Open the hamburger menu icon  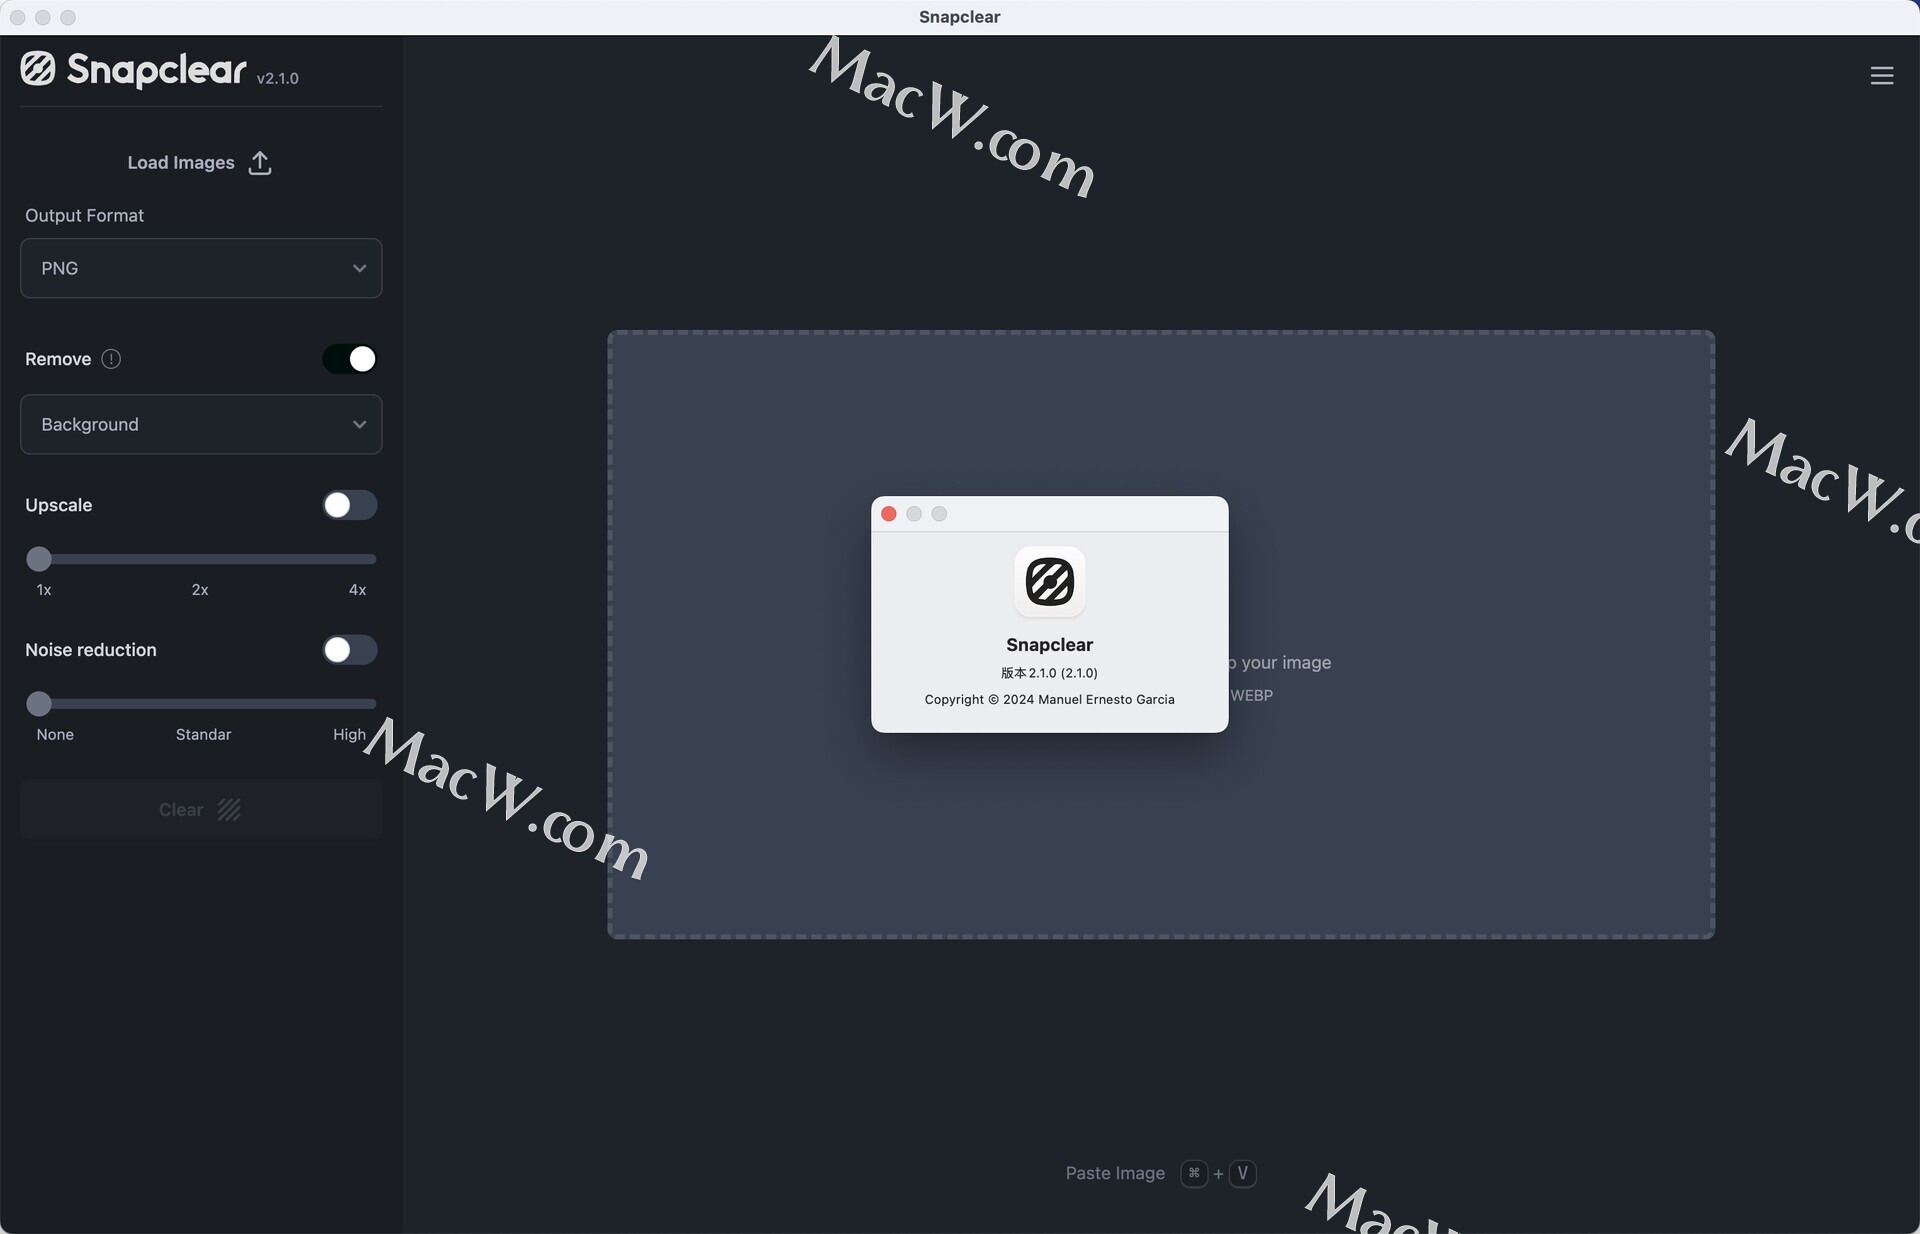[x=1881, y=76]
